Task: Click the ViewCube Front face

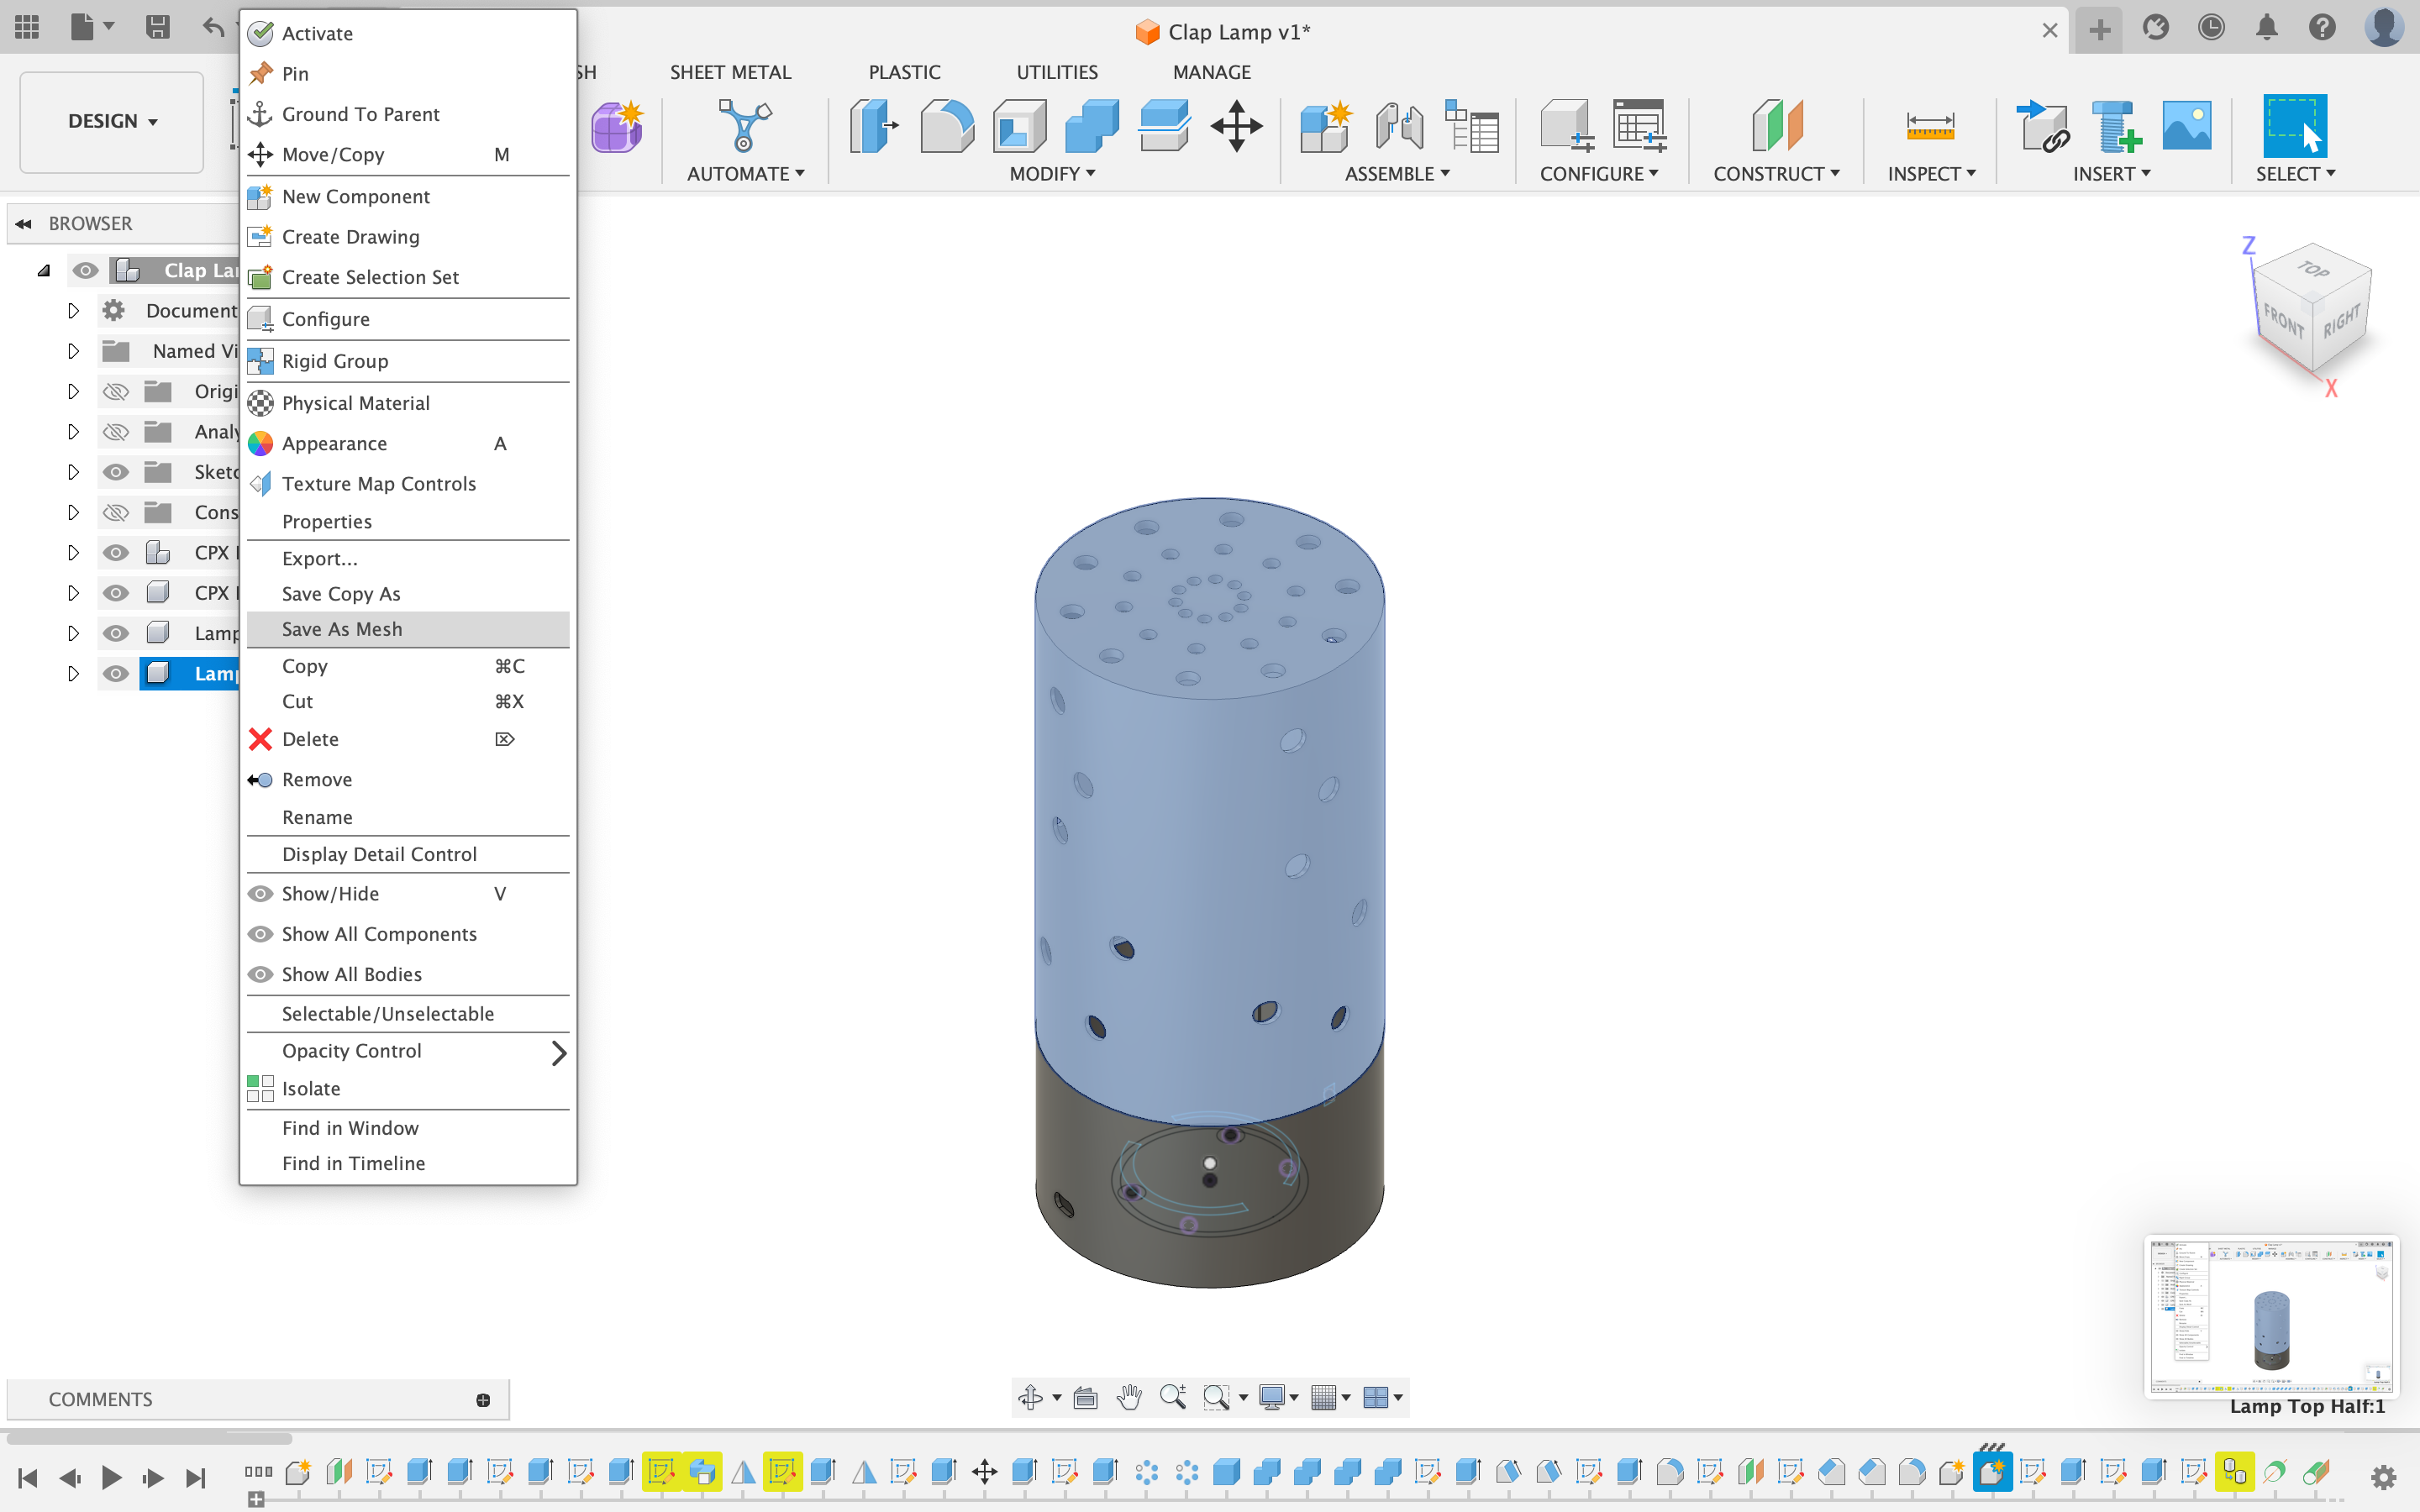Action: tap(2283, 321)
